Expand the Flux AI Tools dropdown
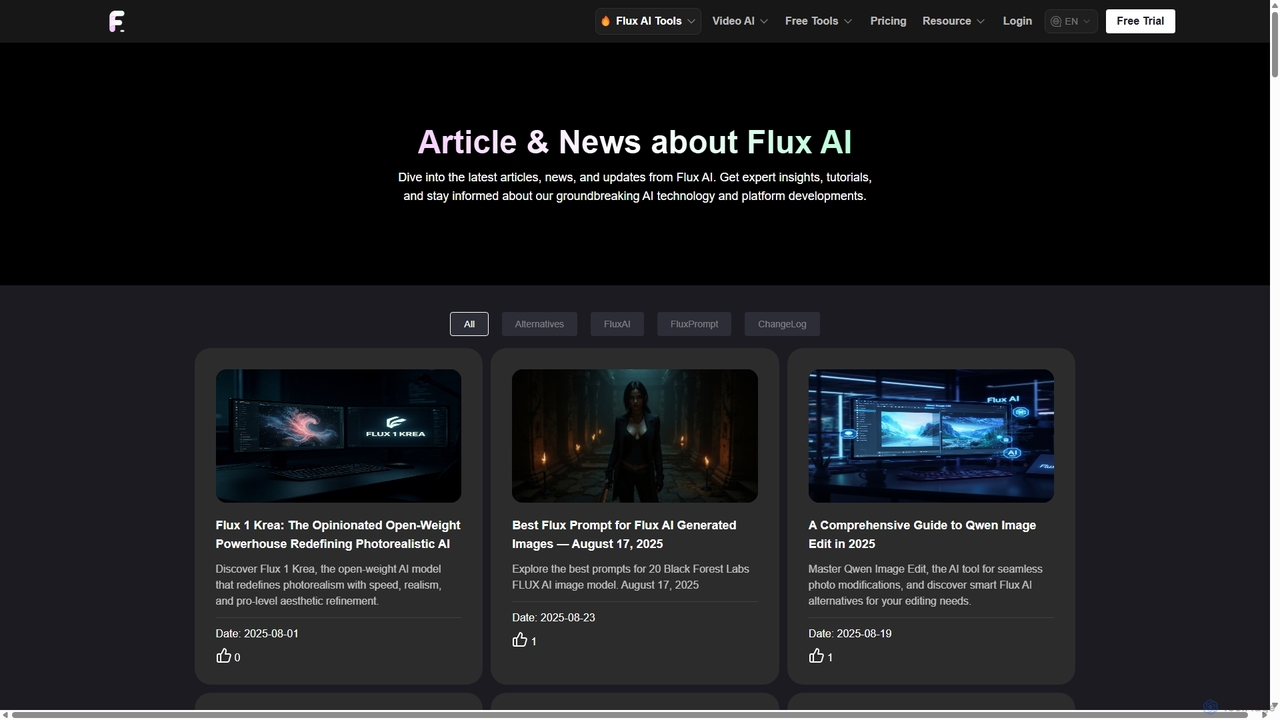The height and width of the screenshot is (720, 1280). coord(648,21)
